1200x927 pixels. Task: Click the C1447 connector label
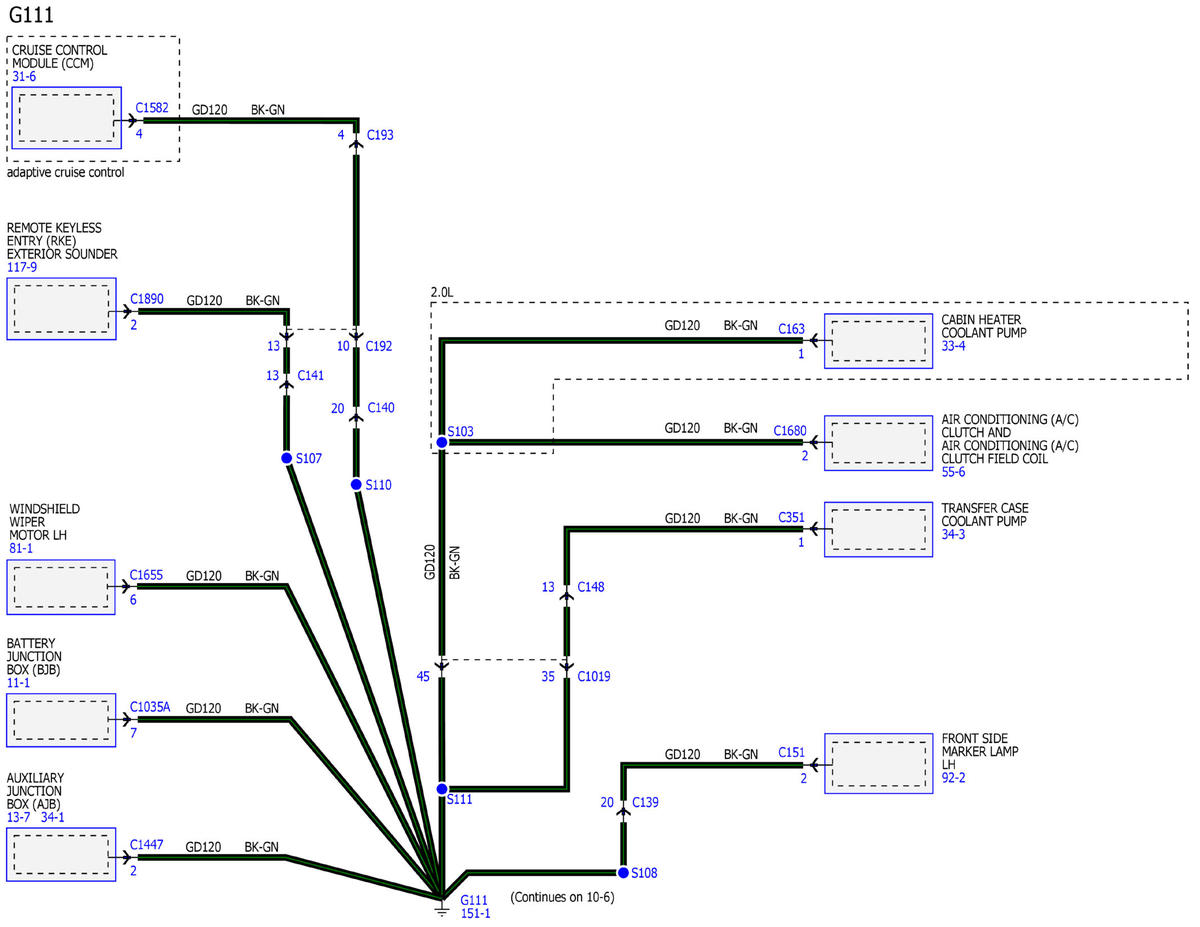pyautogui.click(x=146, y=846)
